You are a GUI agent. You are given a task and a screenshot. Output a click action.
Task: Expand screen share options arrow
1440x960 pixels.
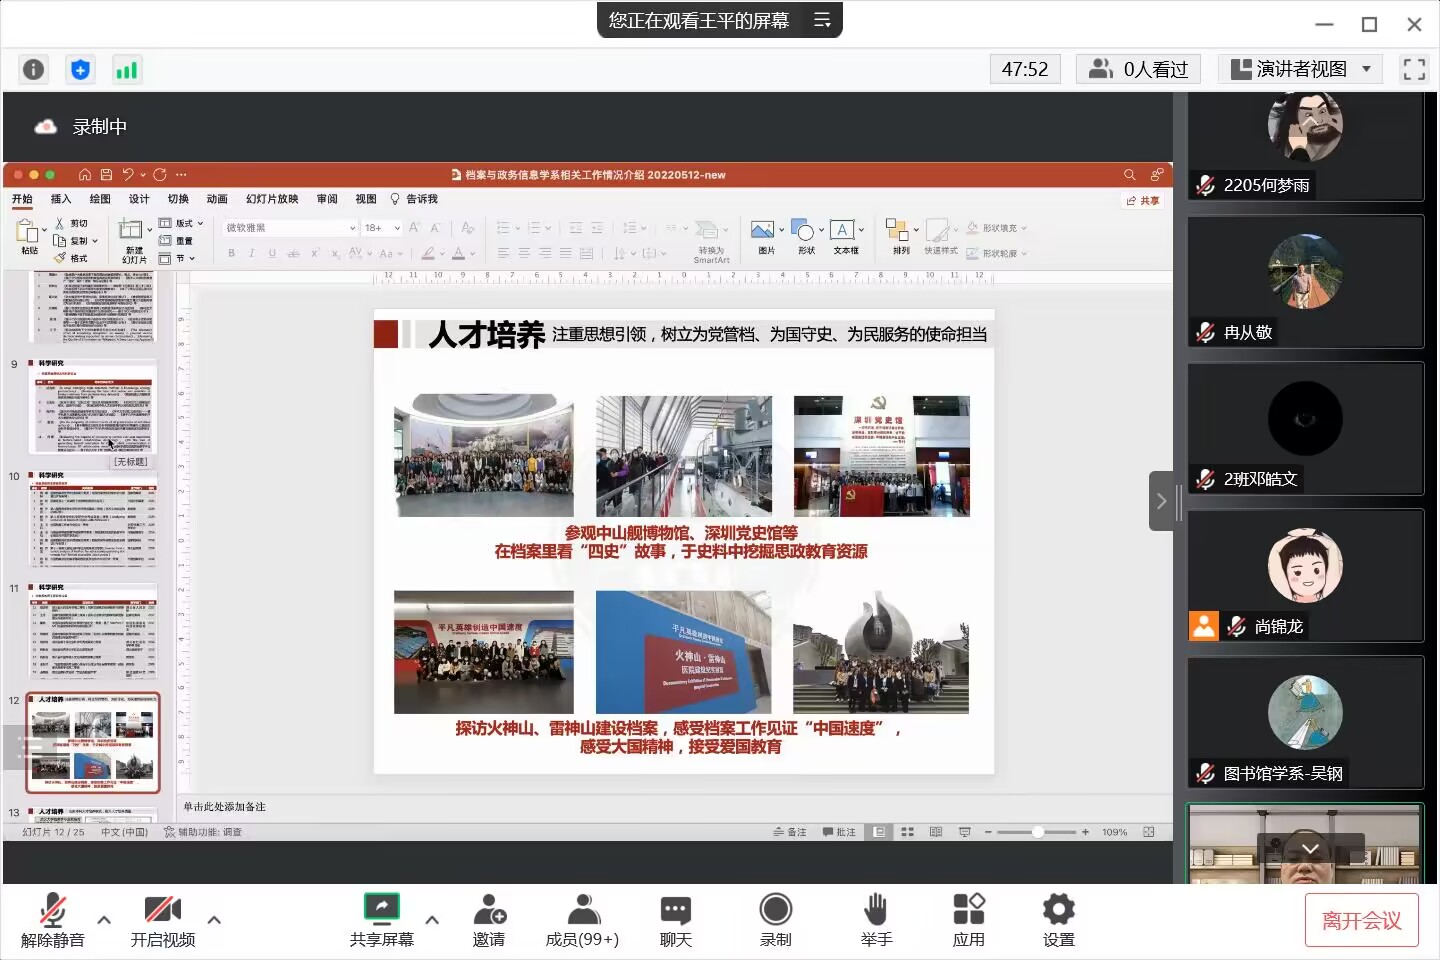point(432,919)
